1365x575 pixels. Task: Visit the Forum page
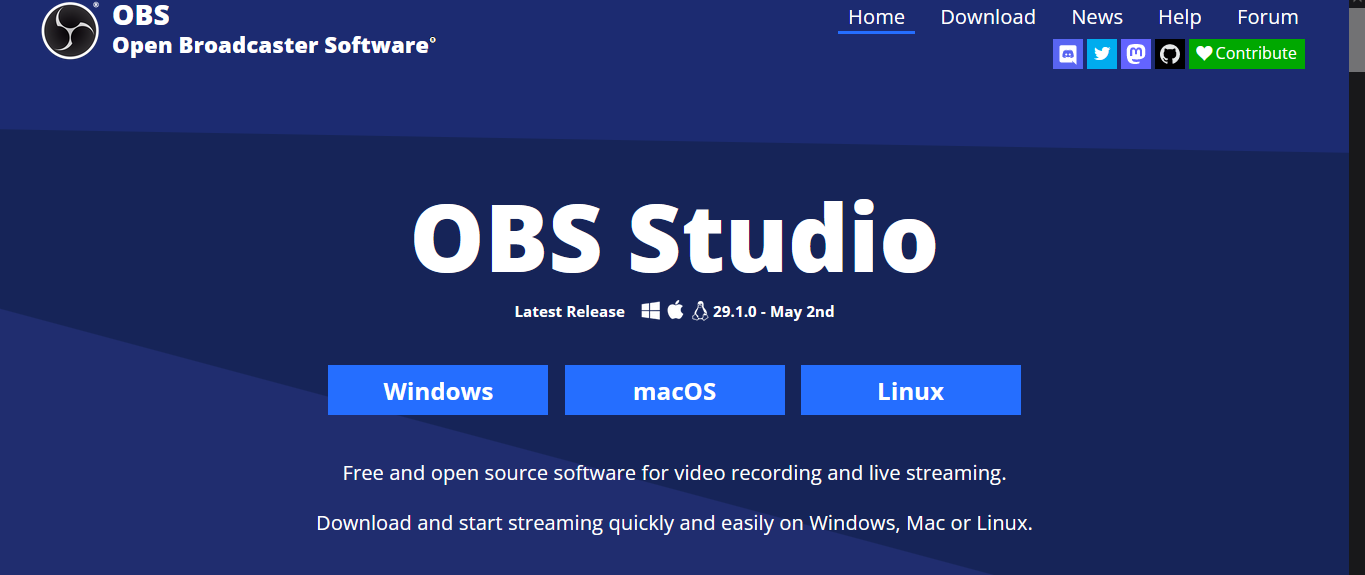1268,17
